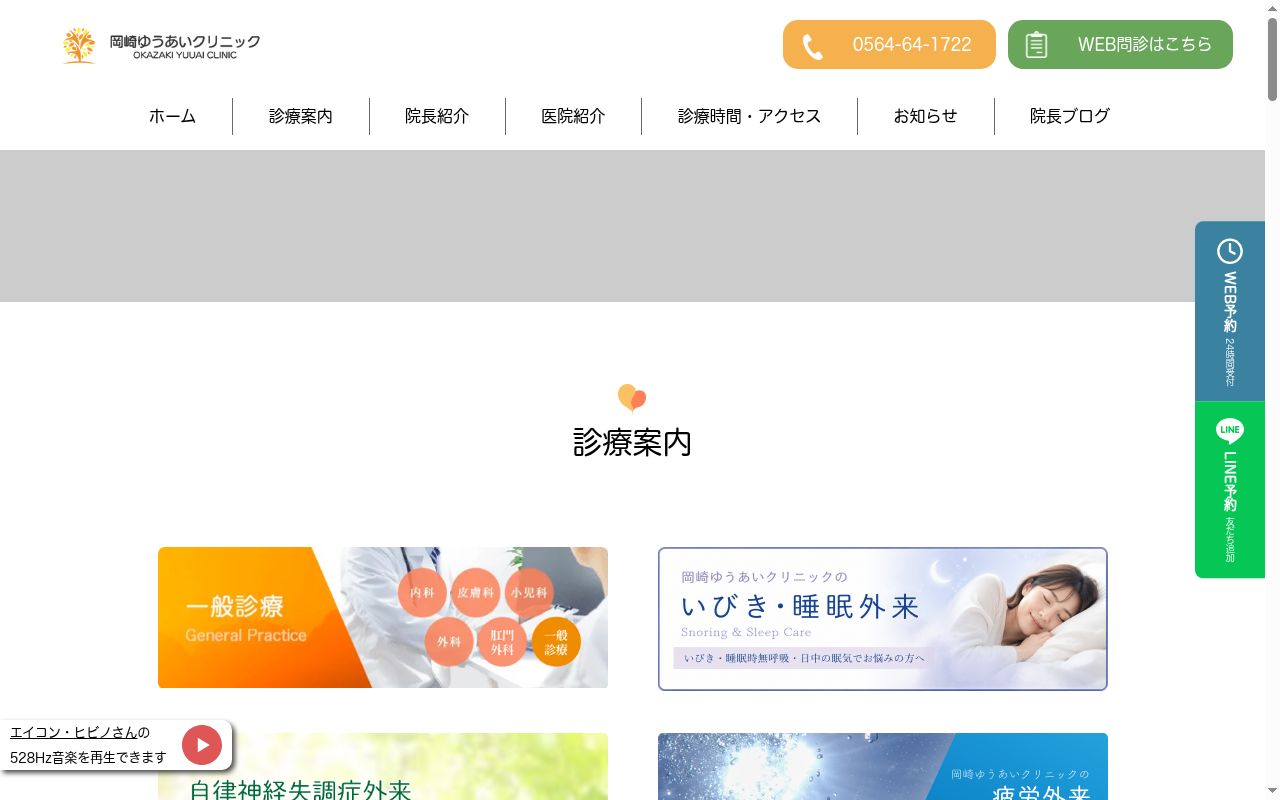Open ホーム in the navigation menu

coord(172,116)
